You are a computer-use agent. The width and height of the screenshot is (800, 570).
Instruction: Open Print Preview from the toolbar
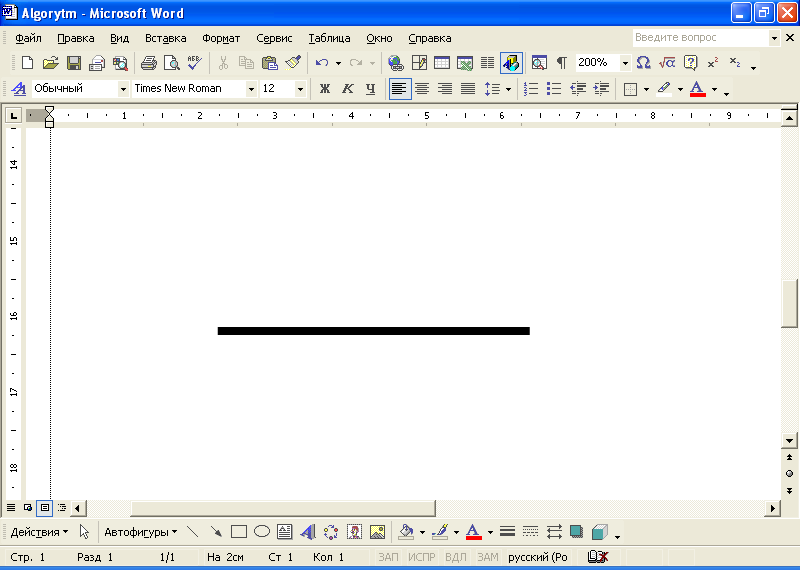172,63
